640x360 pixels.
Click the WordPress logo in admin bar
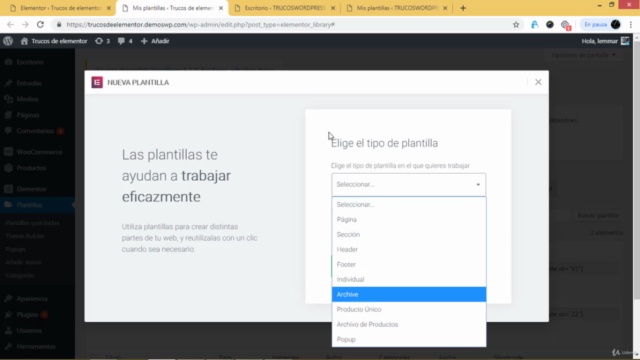point(8,41)
